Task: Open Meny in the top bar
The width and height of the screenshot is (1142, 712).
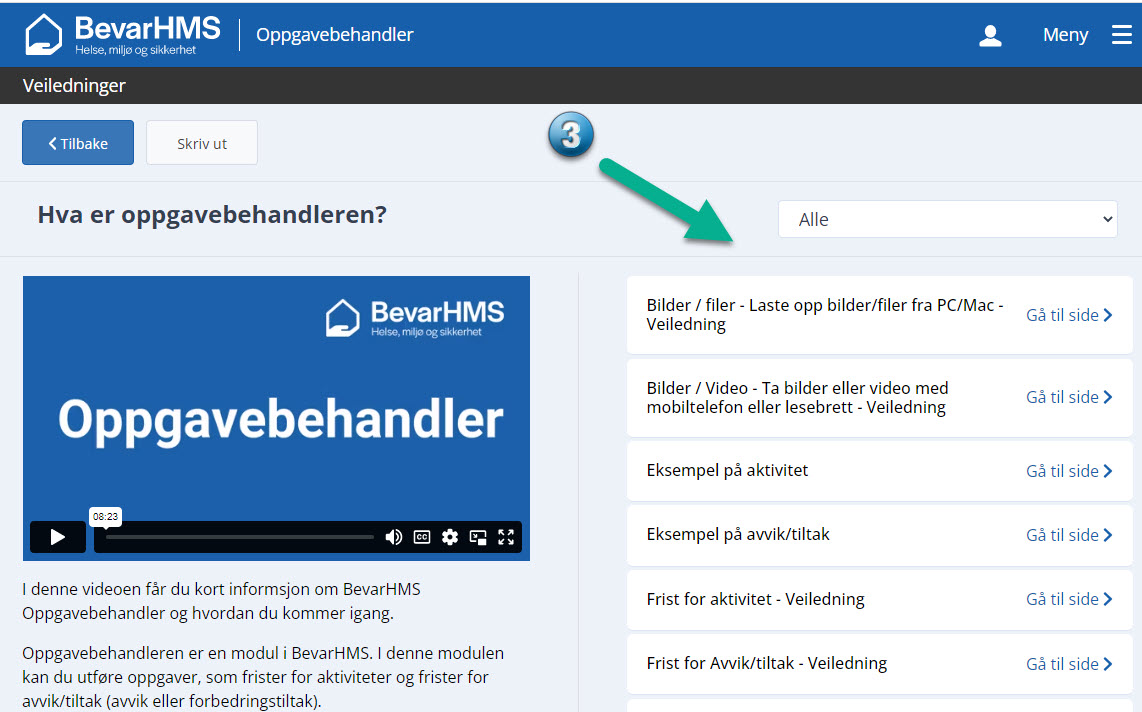Action: click(1065, 35)
